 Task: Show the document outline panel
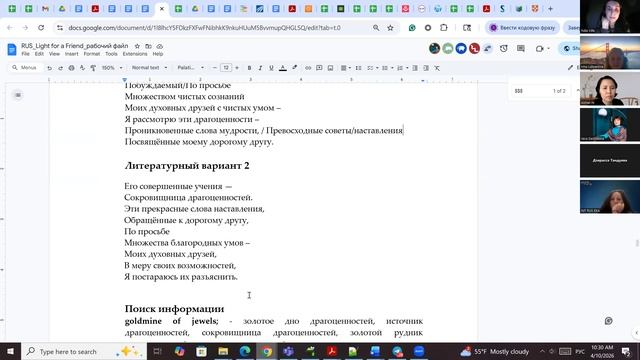[18, 95]
